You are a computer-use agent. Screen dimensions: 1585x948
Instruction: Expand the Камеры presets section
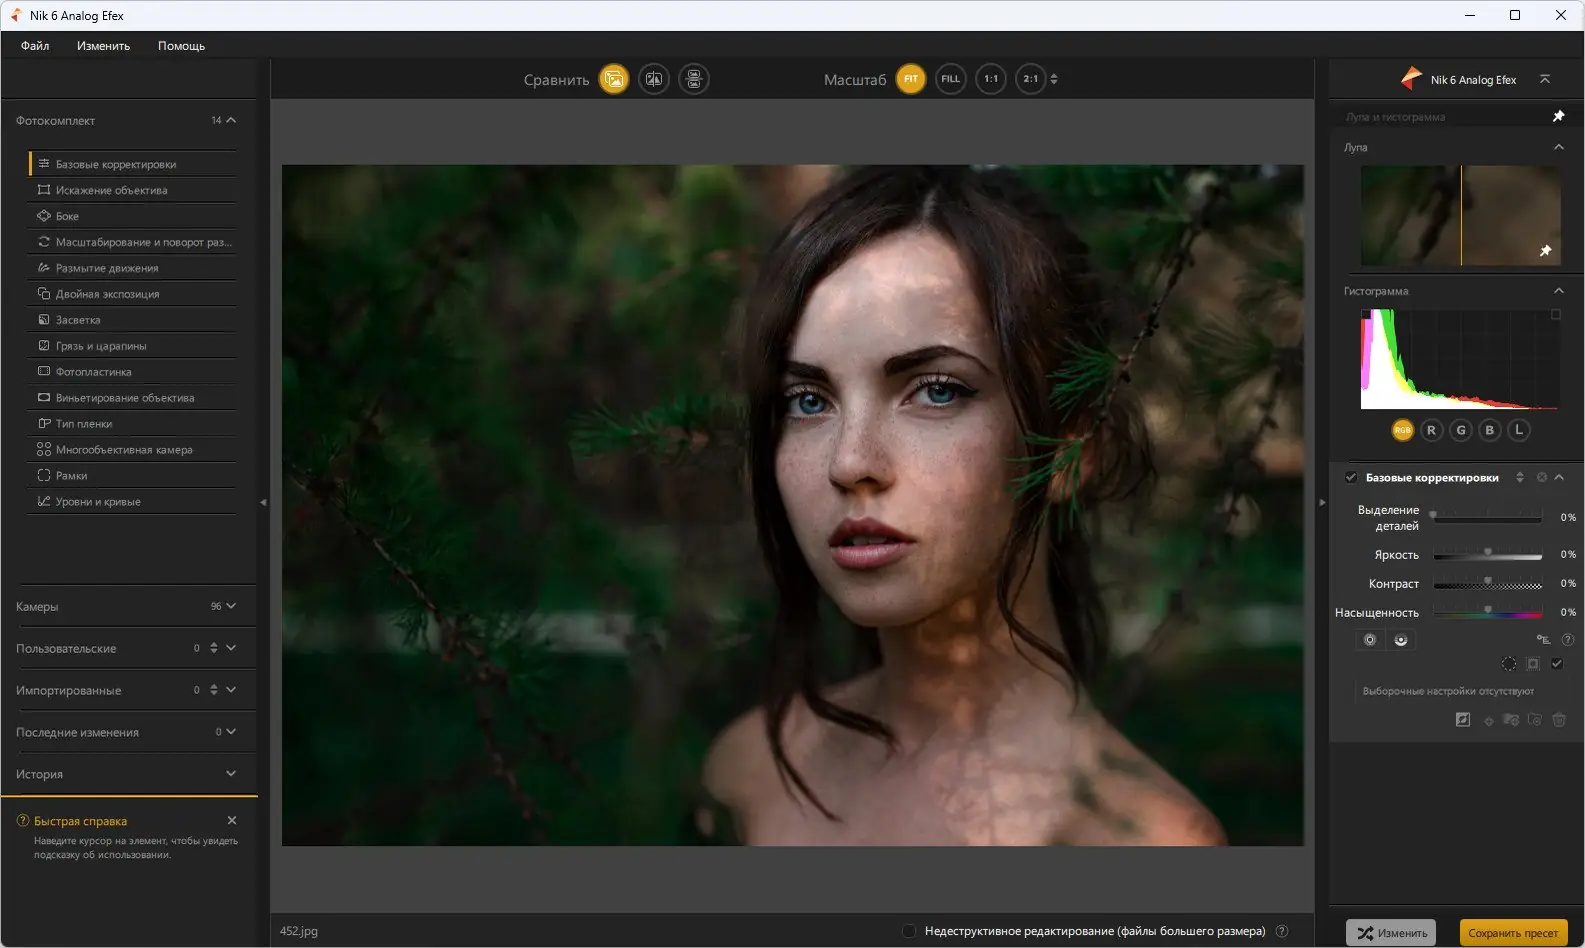click(x=231, y=606)
